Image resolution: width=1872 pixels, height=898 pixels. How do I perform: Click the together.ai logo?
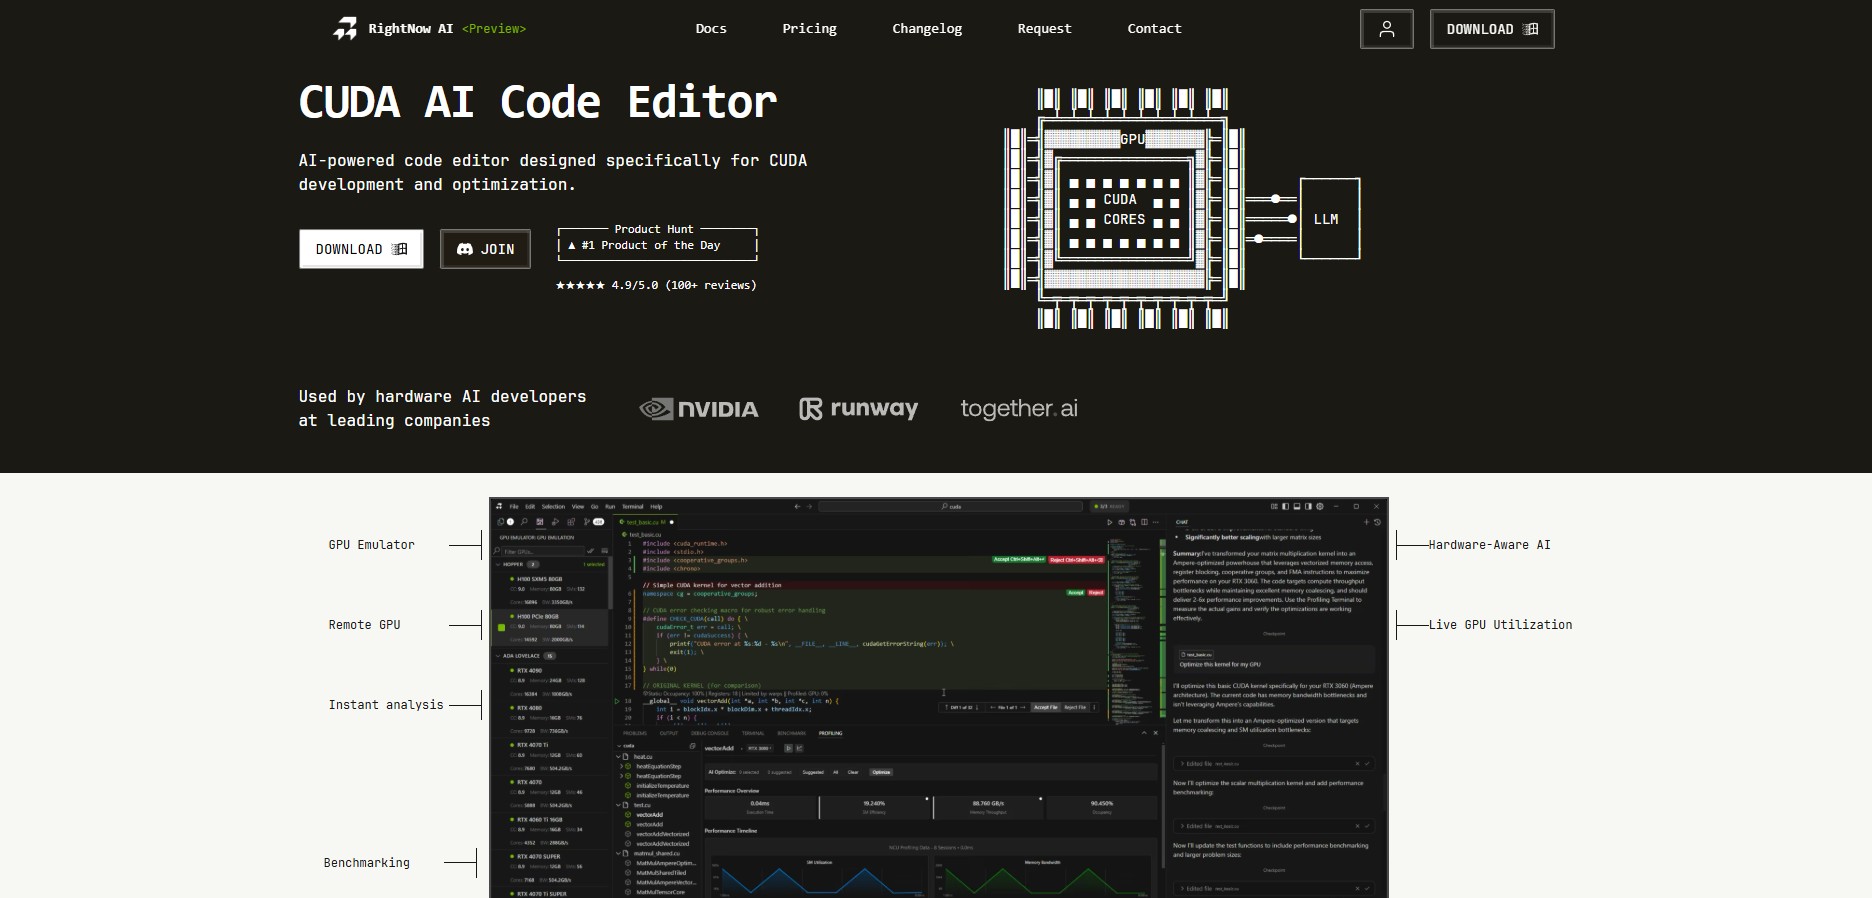1018,409
